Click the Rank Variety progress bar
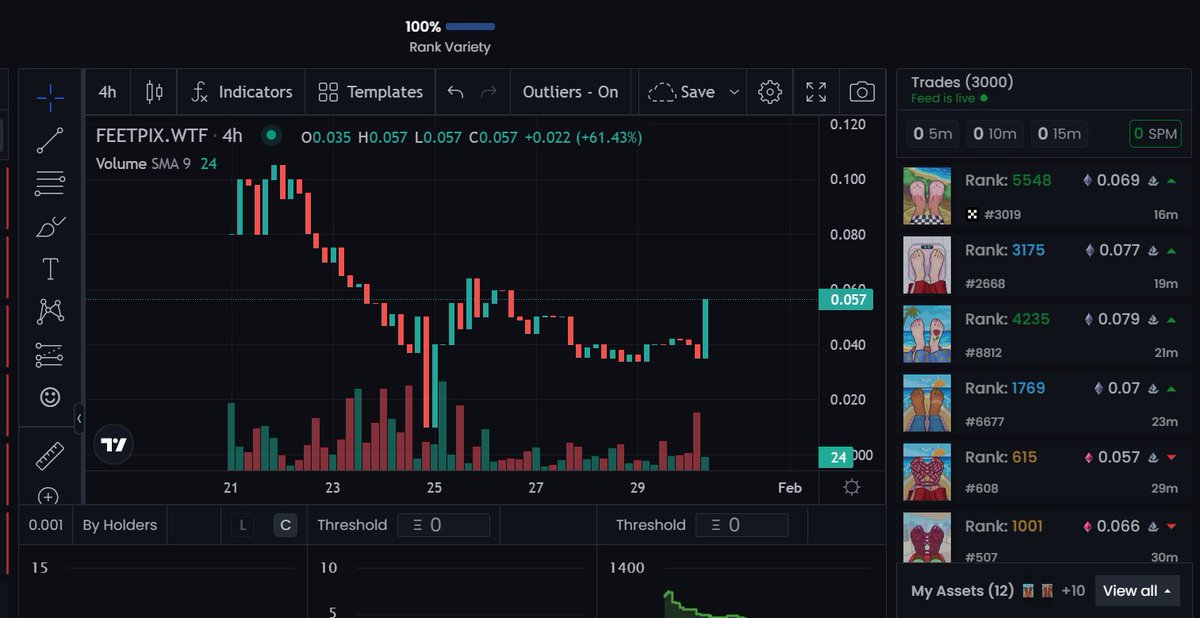The height and width of the screenshot is (618, 1200). [x=470, y=27]
